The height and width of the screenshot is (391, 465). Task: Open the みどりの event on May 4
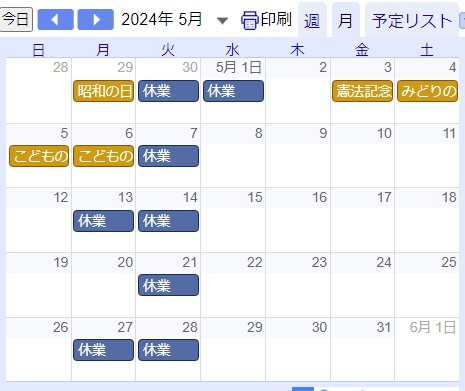click(x=428, y=91)
